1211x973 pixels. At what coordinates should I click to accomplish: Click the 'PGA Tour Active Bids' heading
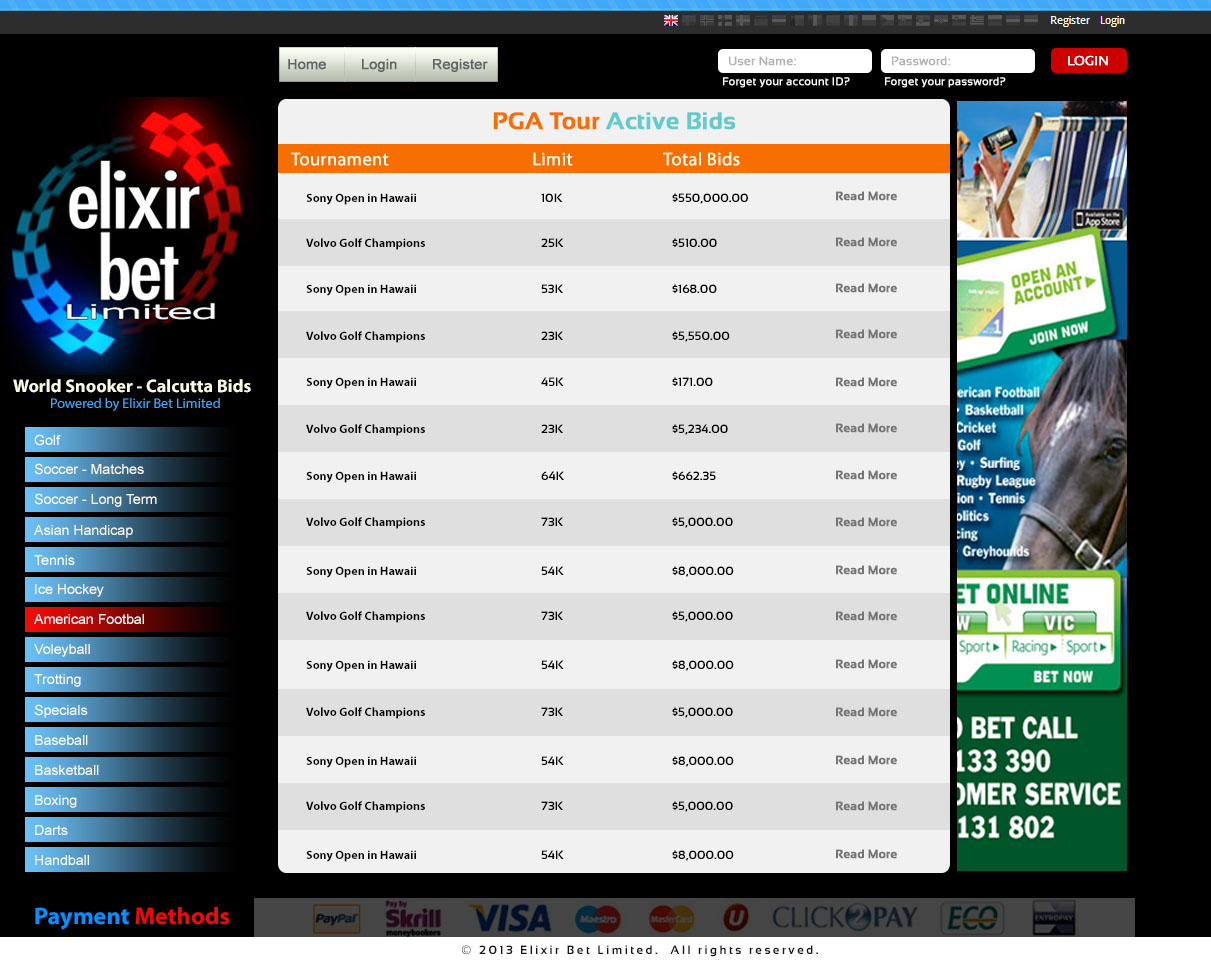pyautogui.click(x=614, y=121)
